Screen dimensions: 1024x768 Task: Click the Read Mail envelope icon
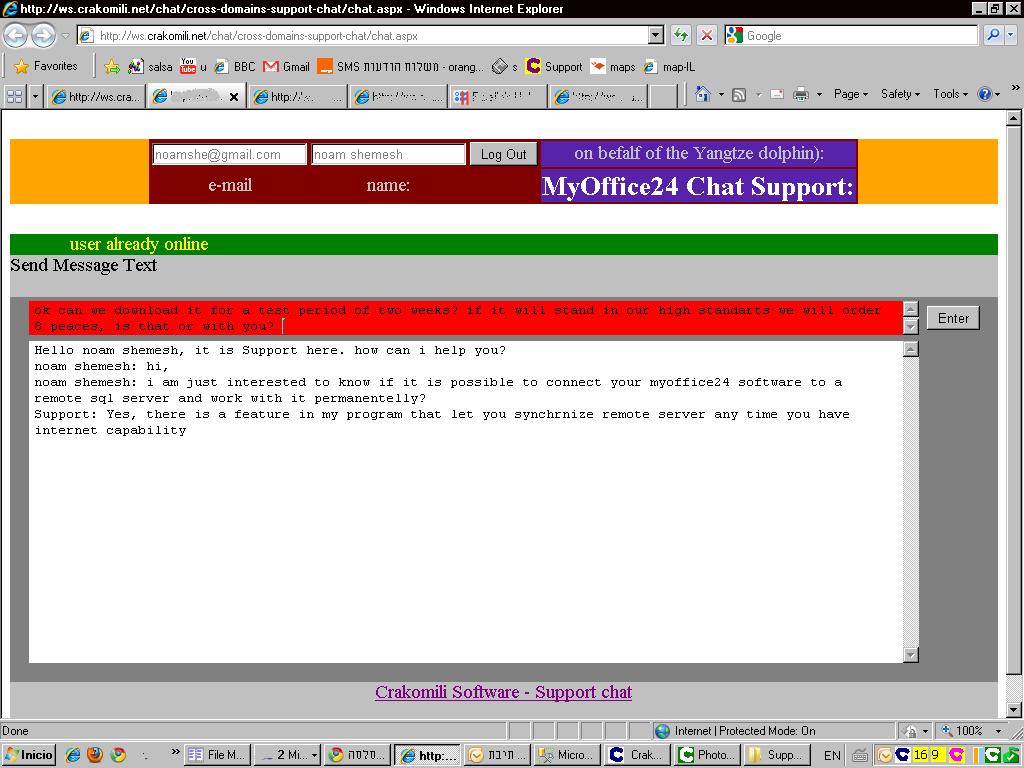(776, 95)
